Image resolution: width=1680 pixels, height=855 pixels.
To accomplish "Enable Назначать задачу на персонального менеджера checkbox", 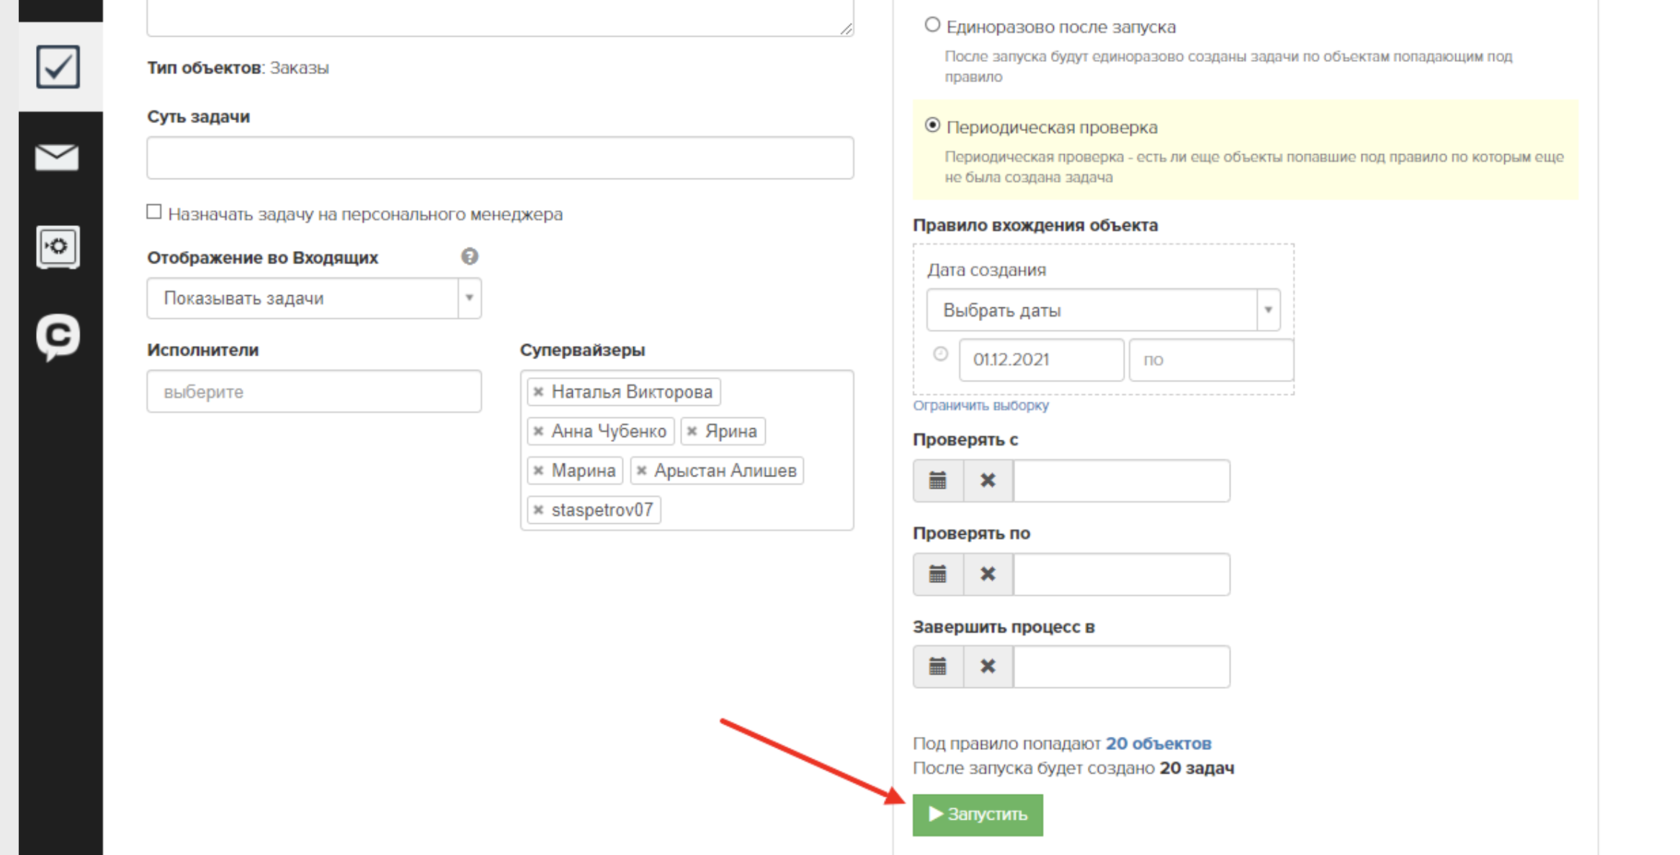I will click(154, 212).
